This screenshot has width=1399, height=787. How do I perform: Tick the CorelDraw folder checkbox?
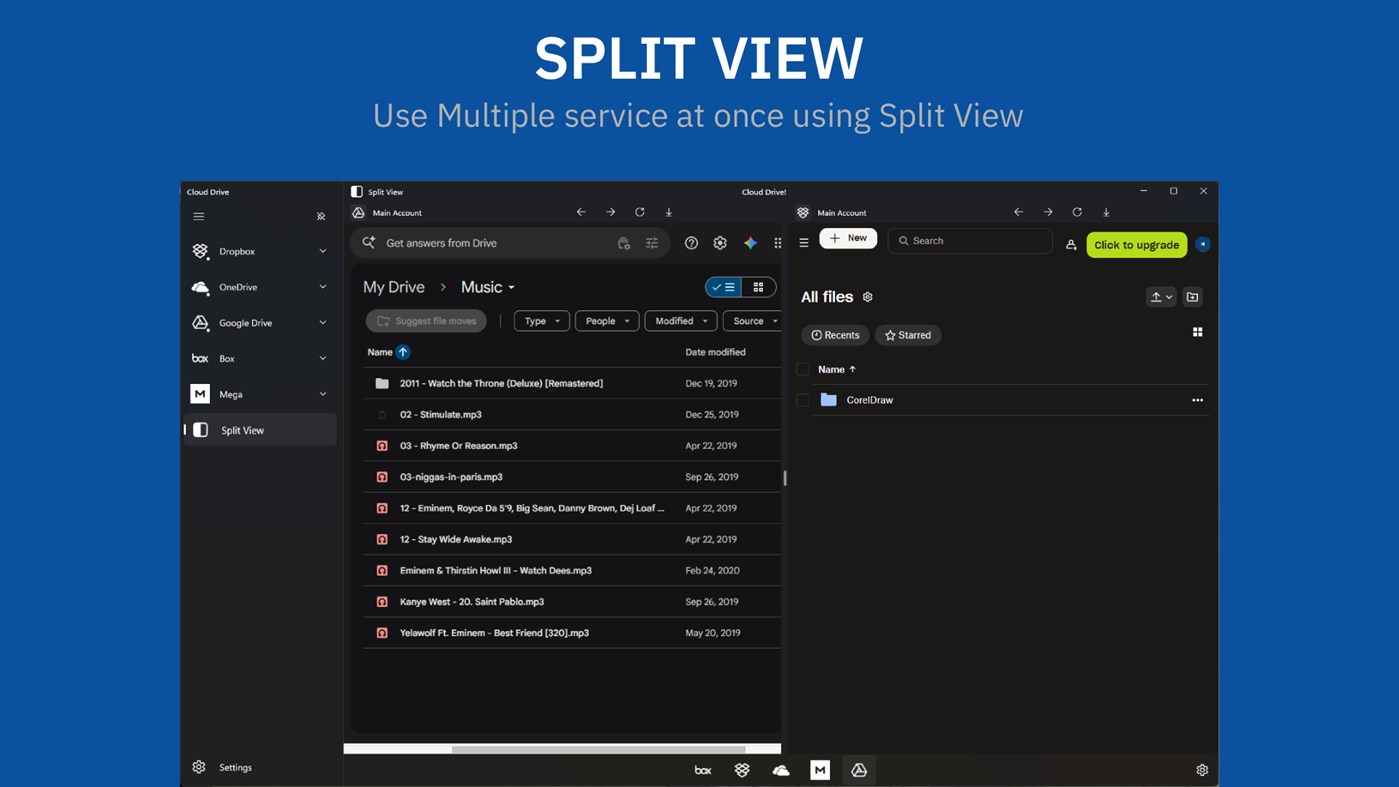pyautogui.click(x=803, y=400)
